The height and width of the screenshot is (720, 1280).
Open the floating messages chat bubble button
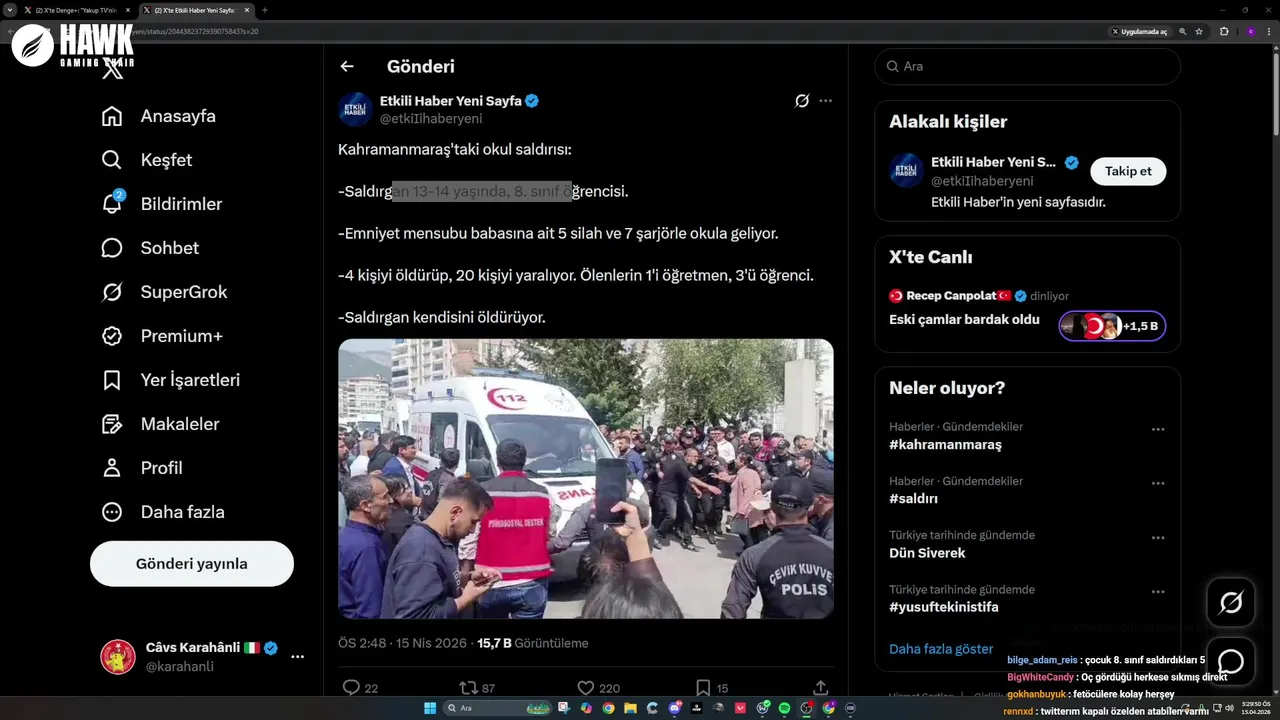tap(1230, 661)
